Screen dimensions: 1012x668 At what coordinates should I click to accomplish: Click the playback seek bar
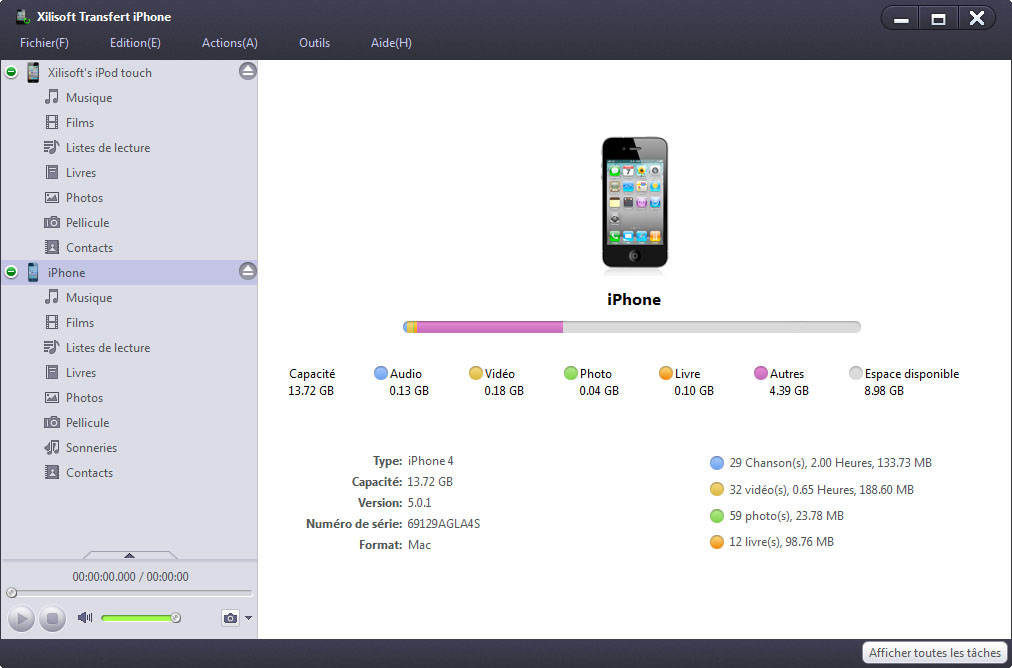[129, 592]
